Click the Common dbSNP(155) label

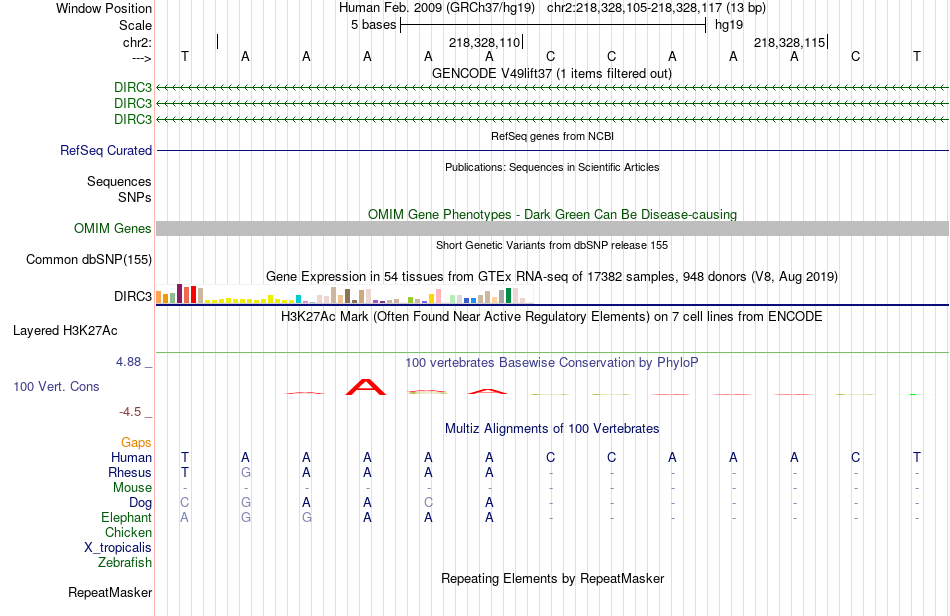click(x=88, y=259)
